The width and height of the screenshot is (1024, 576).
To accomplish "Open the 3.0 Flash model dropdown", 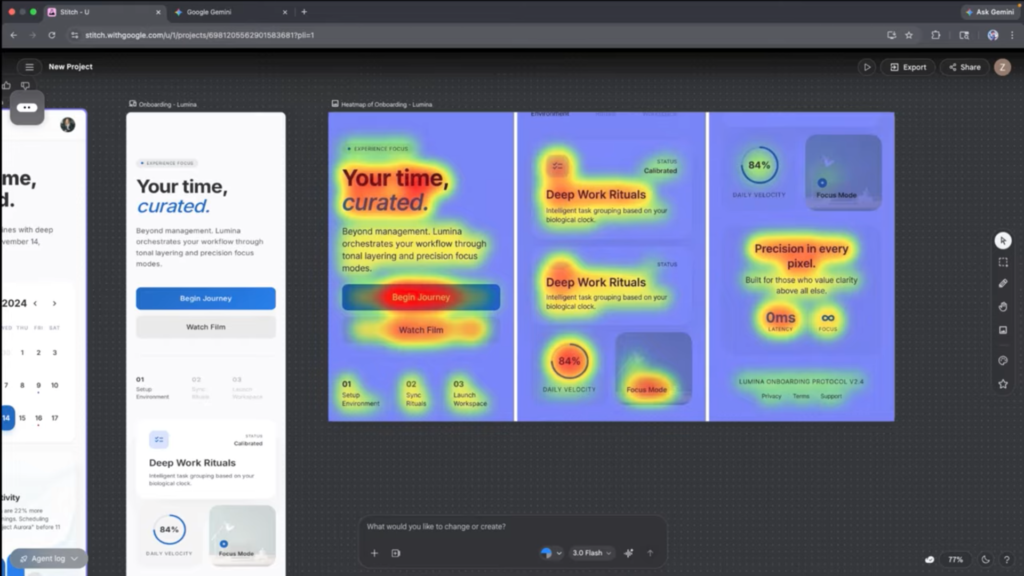I will pyautogui.click(x=592, y=553).
